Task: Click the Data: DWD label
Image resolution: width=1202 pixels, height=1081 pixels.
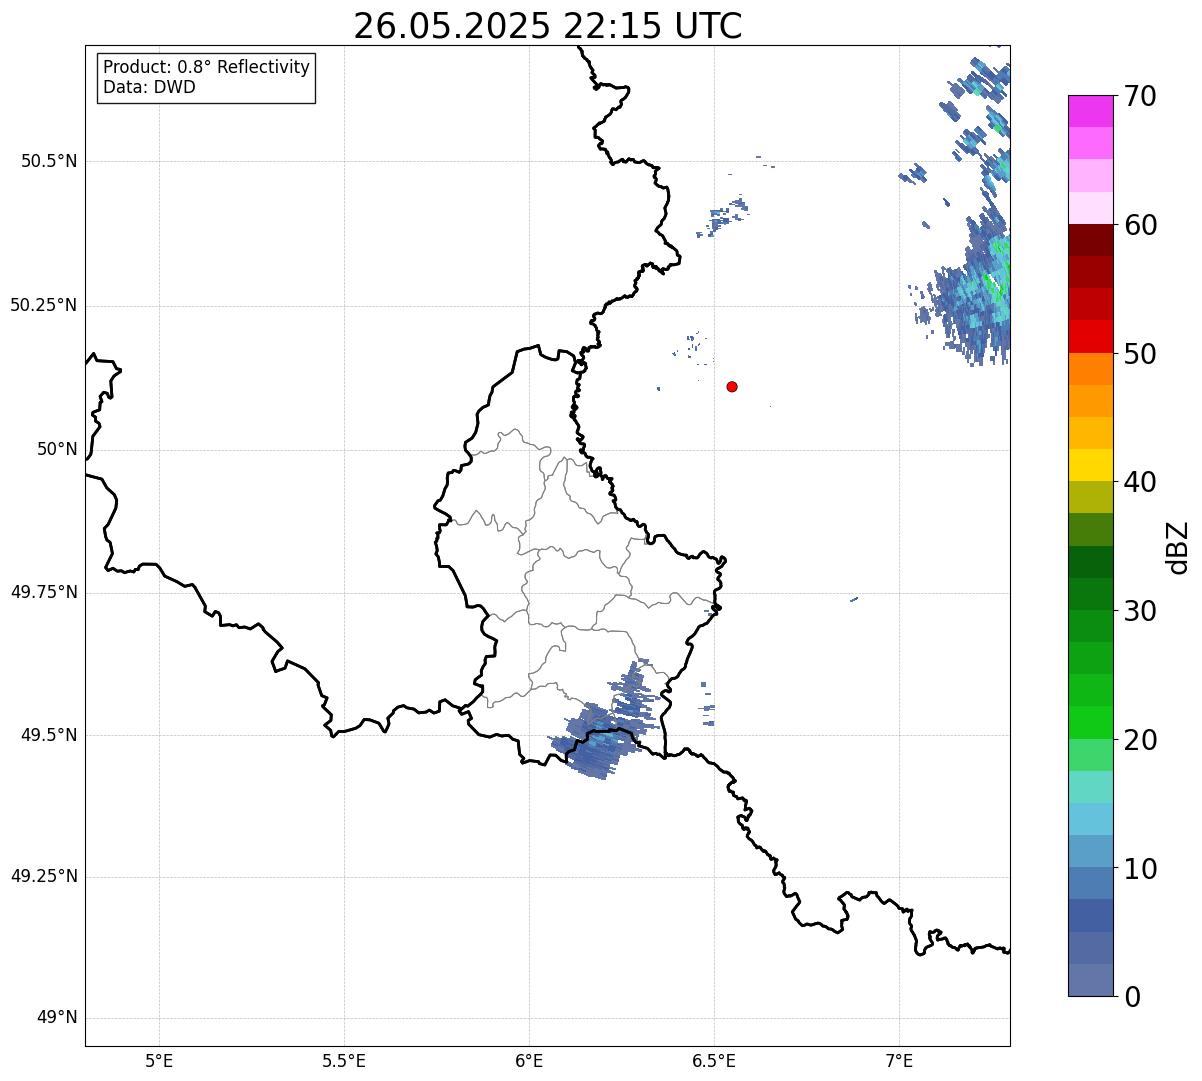Action: (x=149, y=87)
